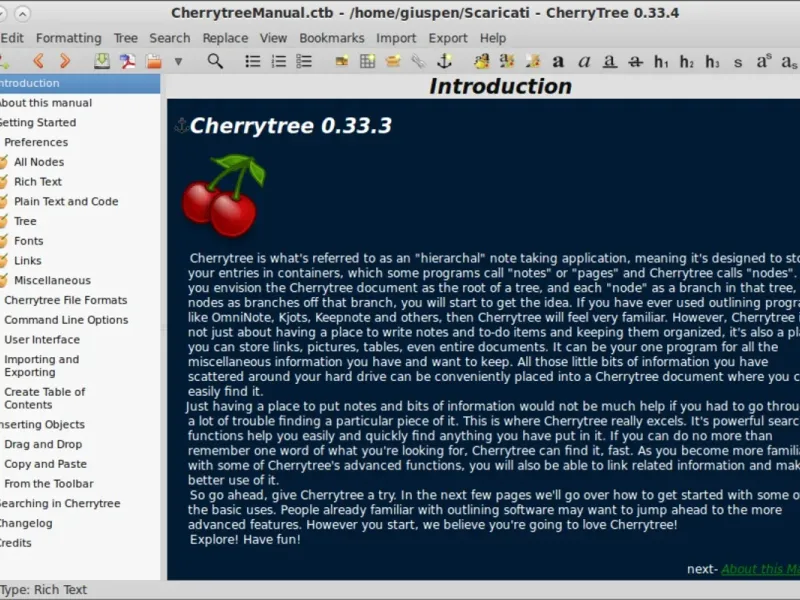Toggle underline formatting icon
800x600 pixels.
(x=610, y=62)
